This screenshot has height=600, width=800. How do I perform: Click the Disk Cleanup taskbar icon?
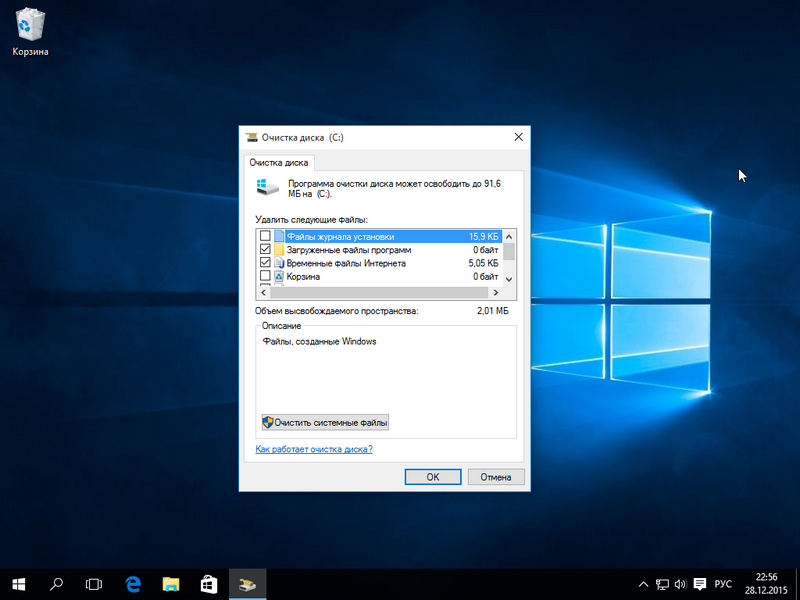[x=247, y=583]
